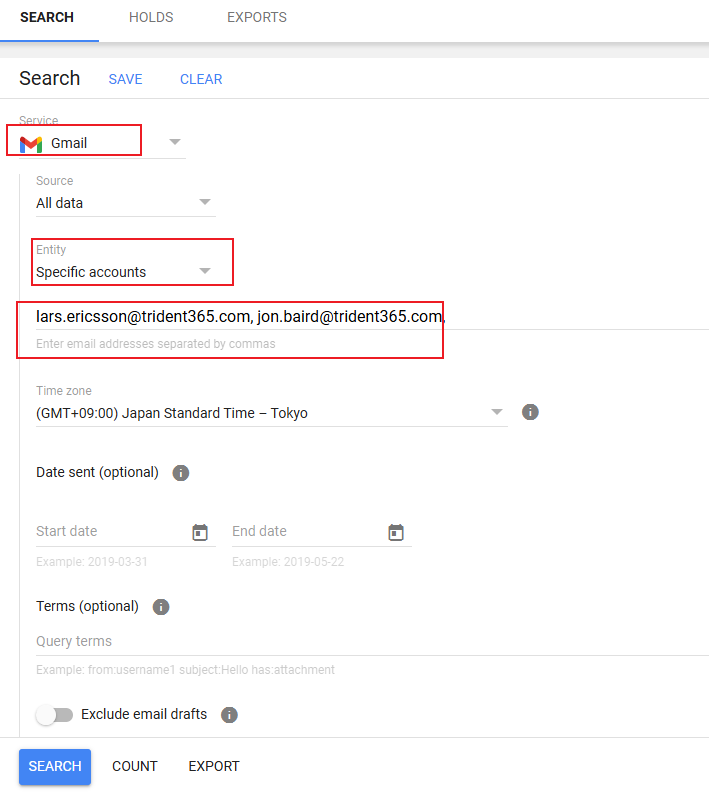709x795 pixels.
Task: Click info icon beside Date sent
Action: (181, 473)
